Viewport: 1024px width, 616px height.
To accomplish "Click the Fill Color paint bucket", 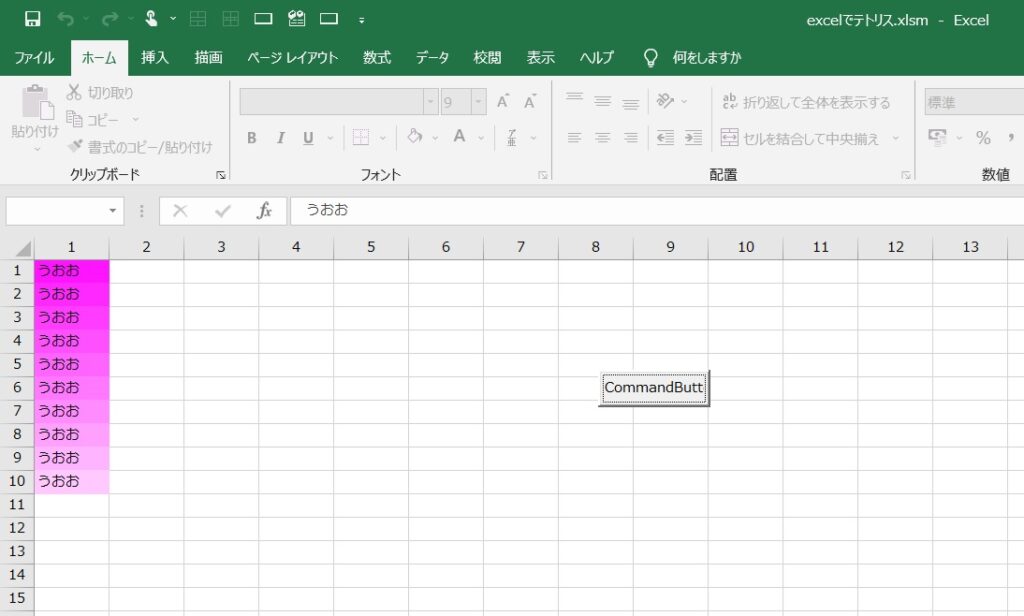I will [414, 137].
